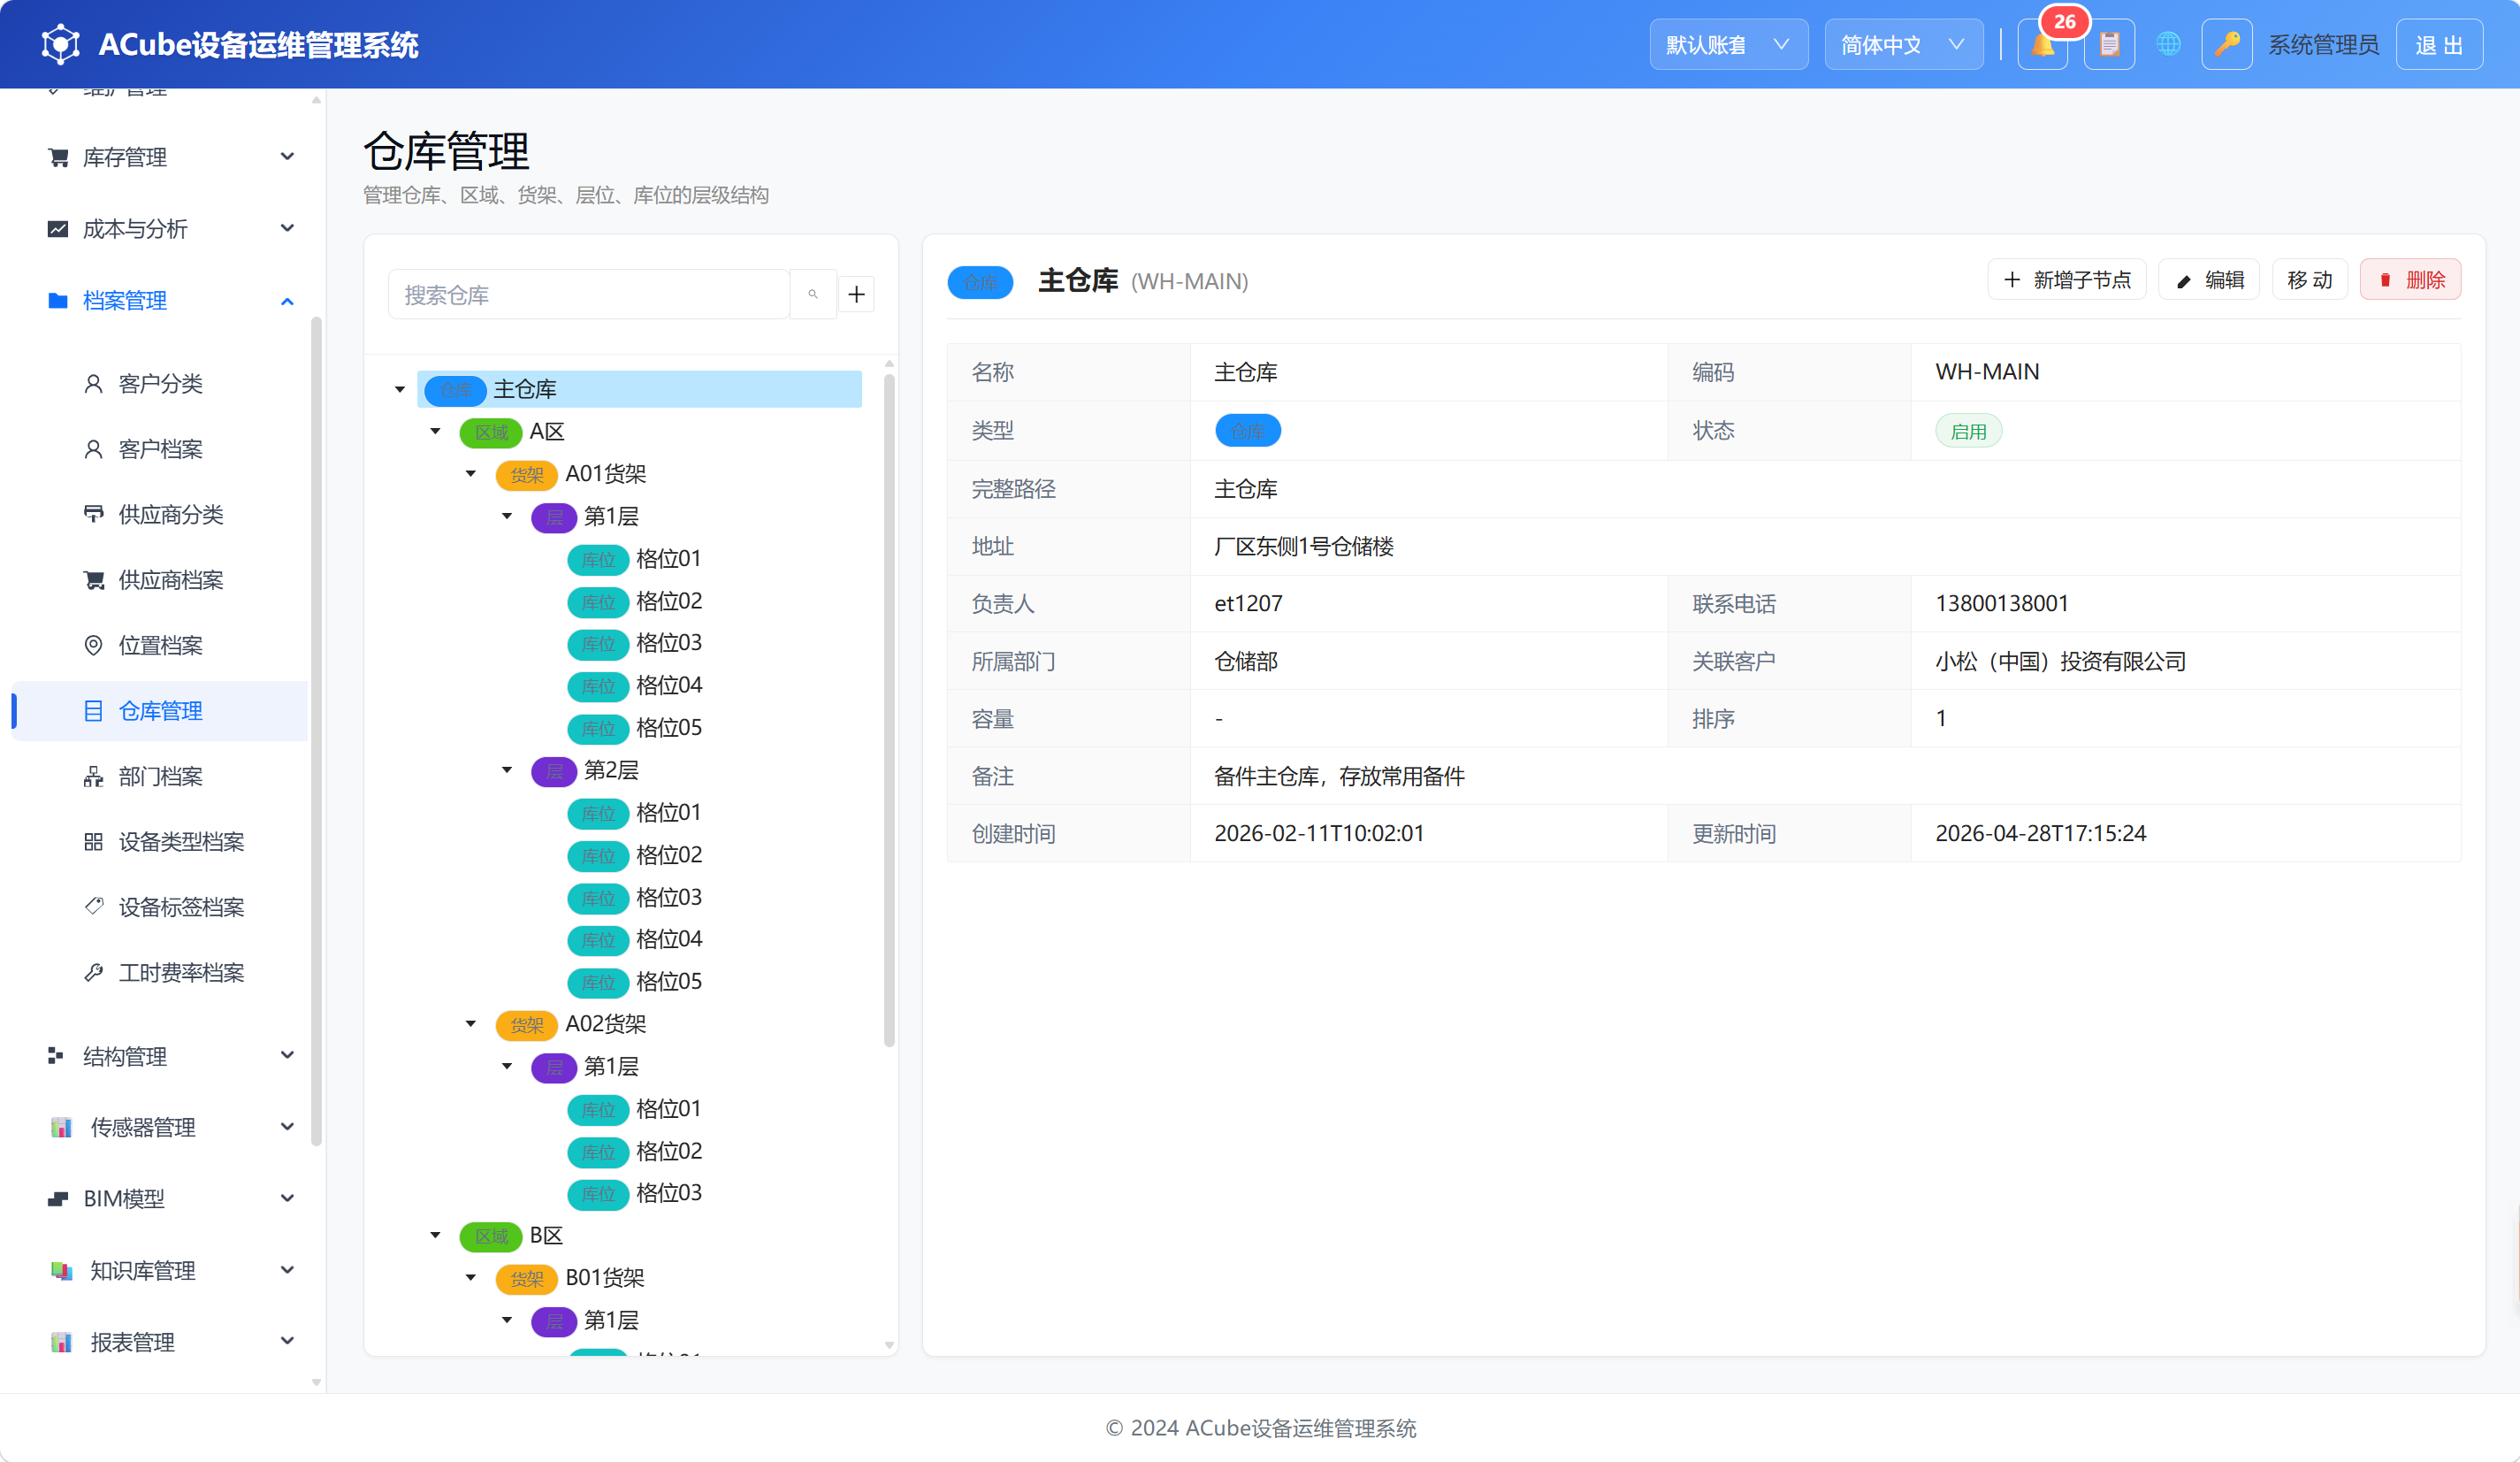Collapse the A02货架 tree node arrow

point(471,1024)
